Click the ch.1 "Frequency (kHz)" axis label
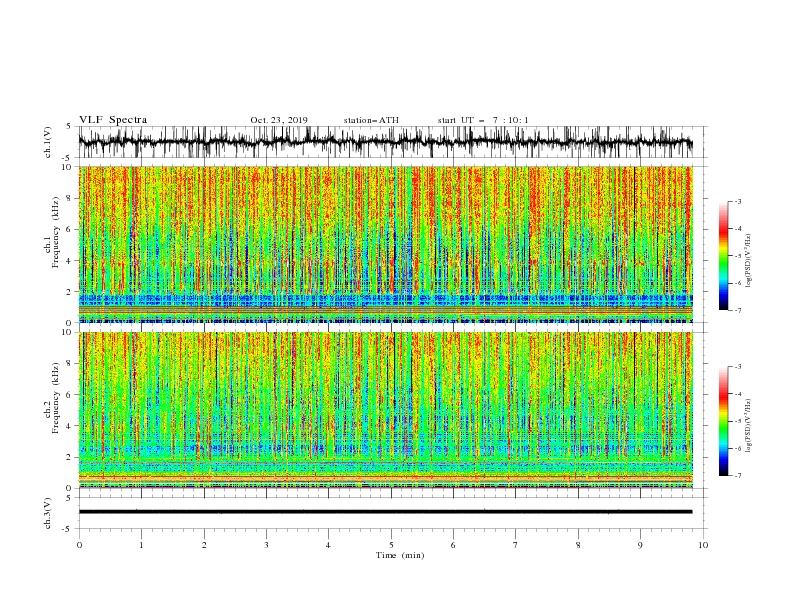792x612 pixels. [x=56, y=233]
